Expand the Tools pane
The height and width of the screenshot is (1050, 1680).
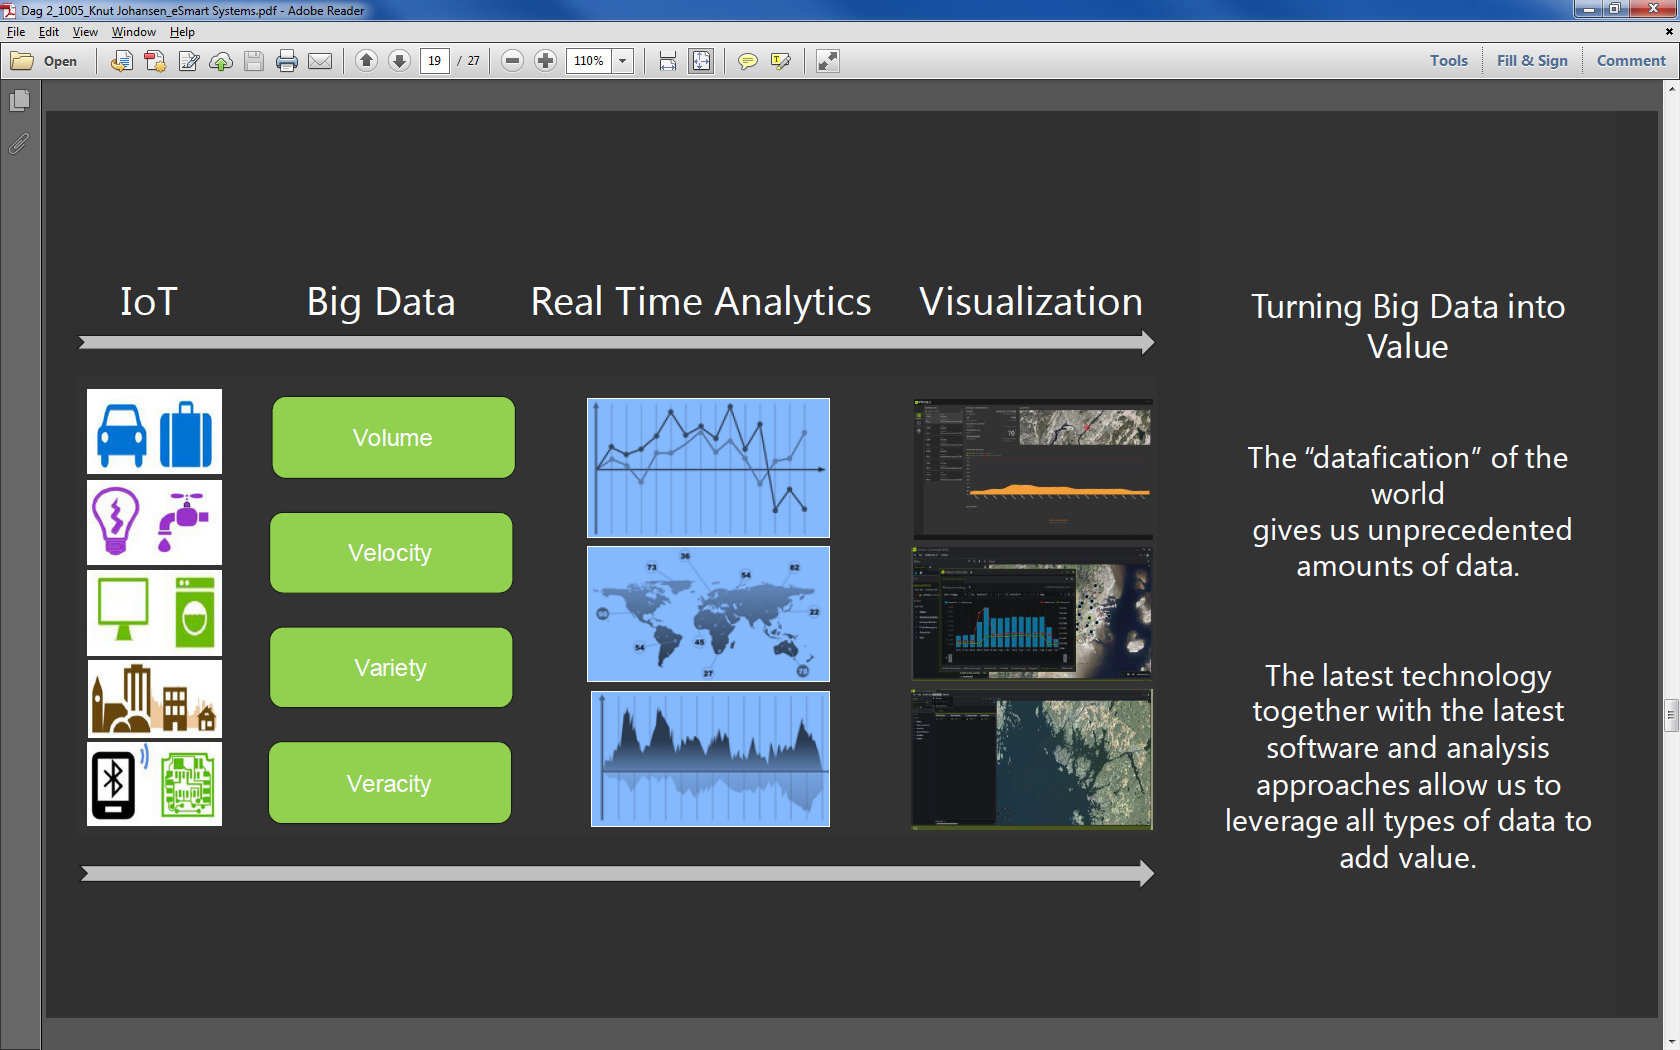(x=1448, y=61)
